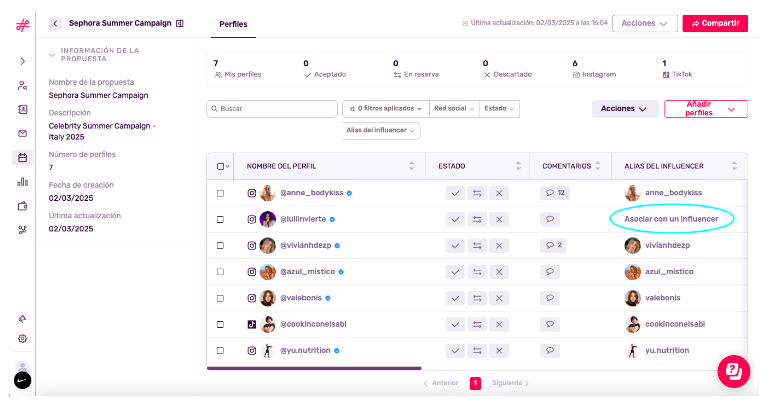Click the Compartir button
Viewport: 772px width, 408px height.
pos(715,23)
